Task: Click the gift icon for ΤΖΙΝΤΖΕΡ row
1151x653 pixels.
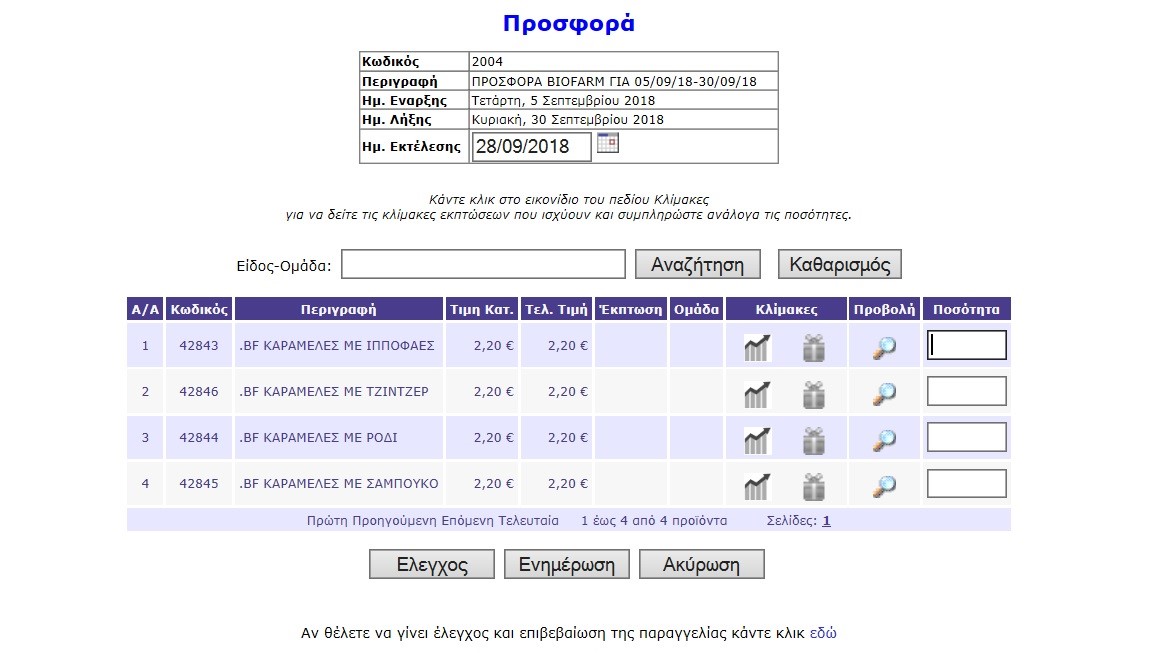Action: (x=813, y=395)
